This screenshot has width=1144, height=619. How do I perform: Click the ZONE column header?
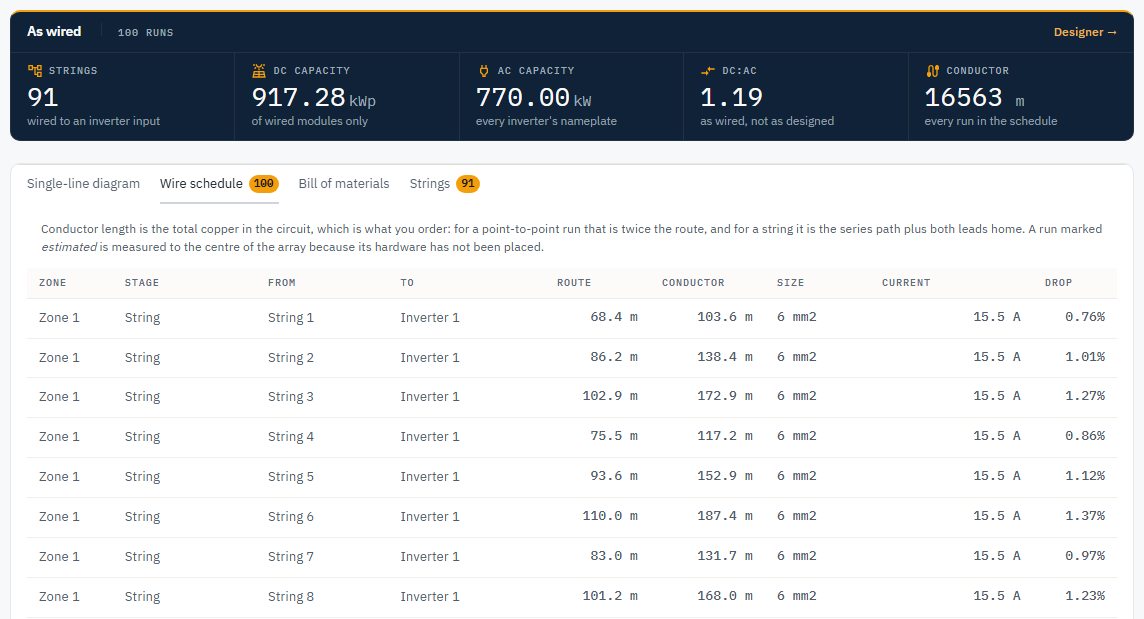pos(53,283)
